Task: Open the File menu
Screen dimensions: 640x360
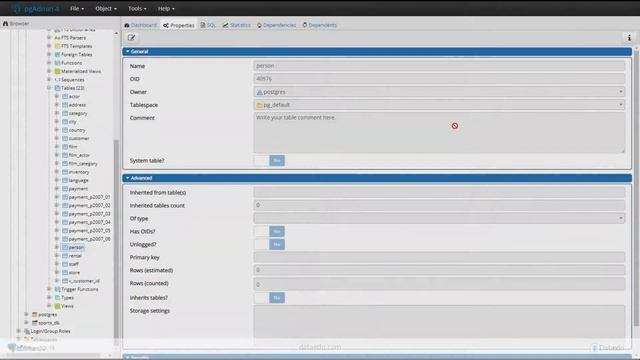Action: click(77, 8)
